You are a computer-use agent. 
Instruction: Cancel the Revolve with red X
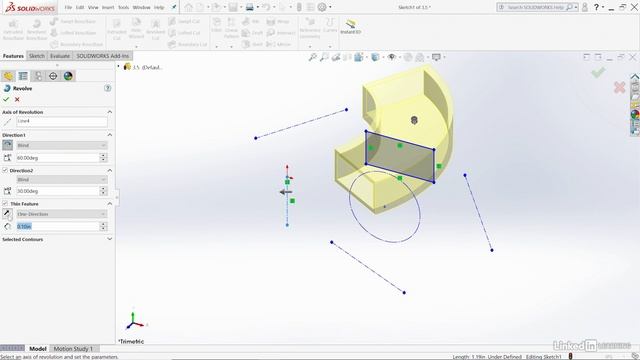coord(17,99)
